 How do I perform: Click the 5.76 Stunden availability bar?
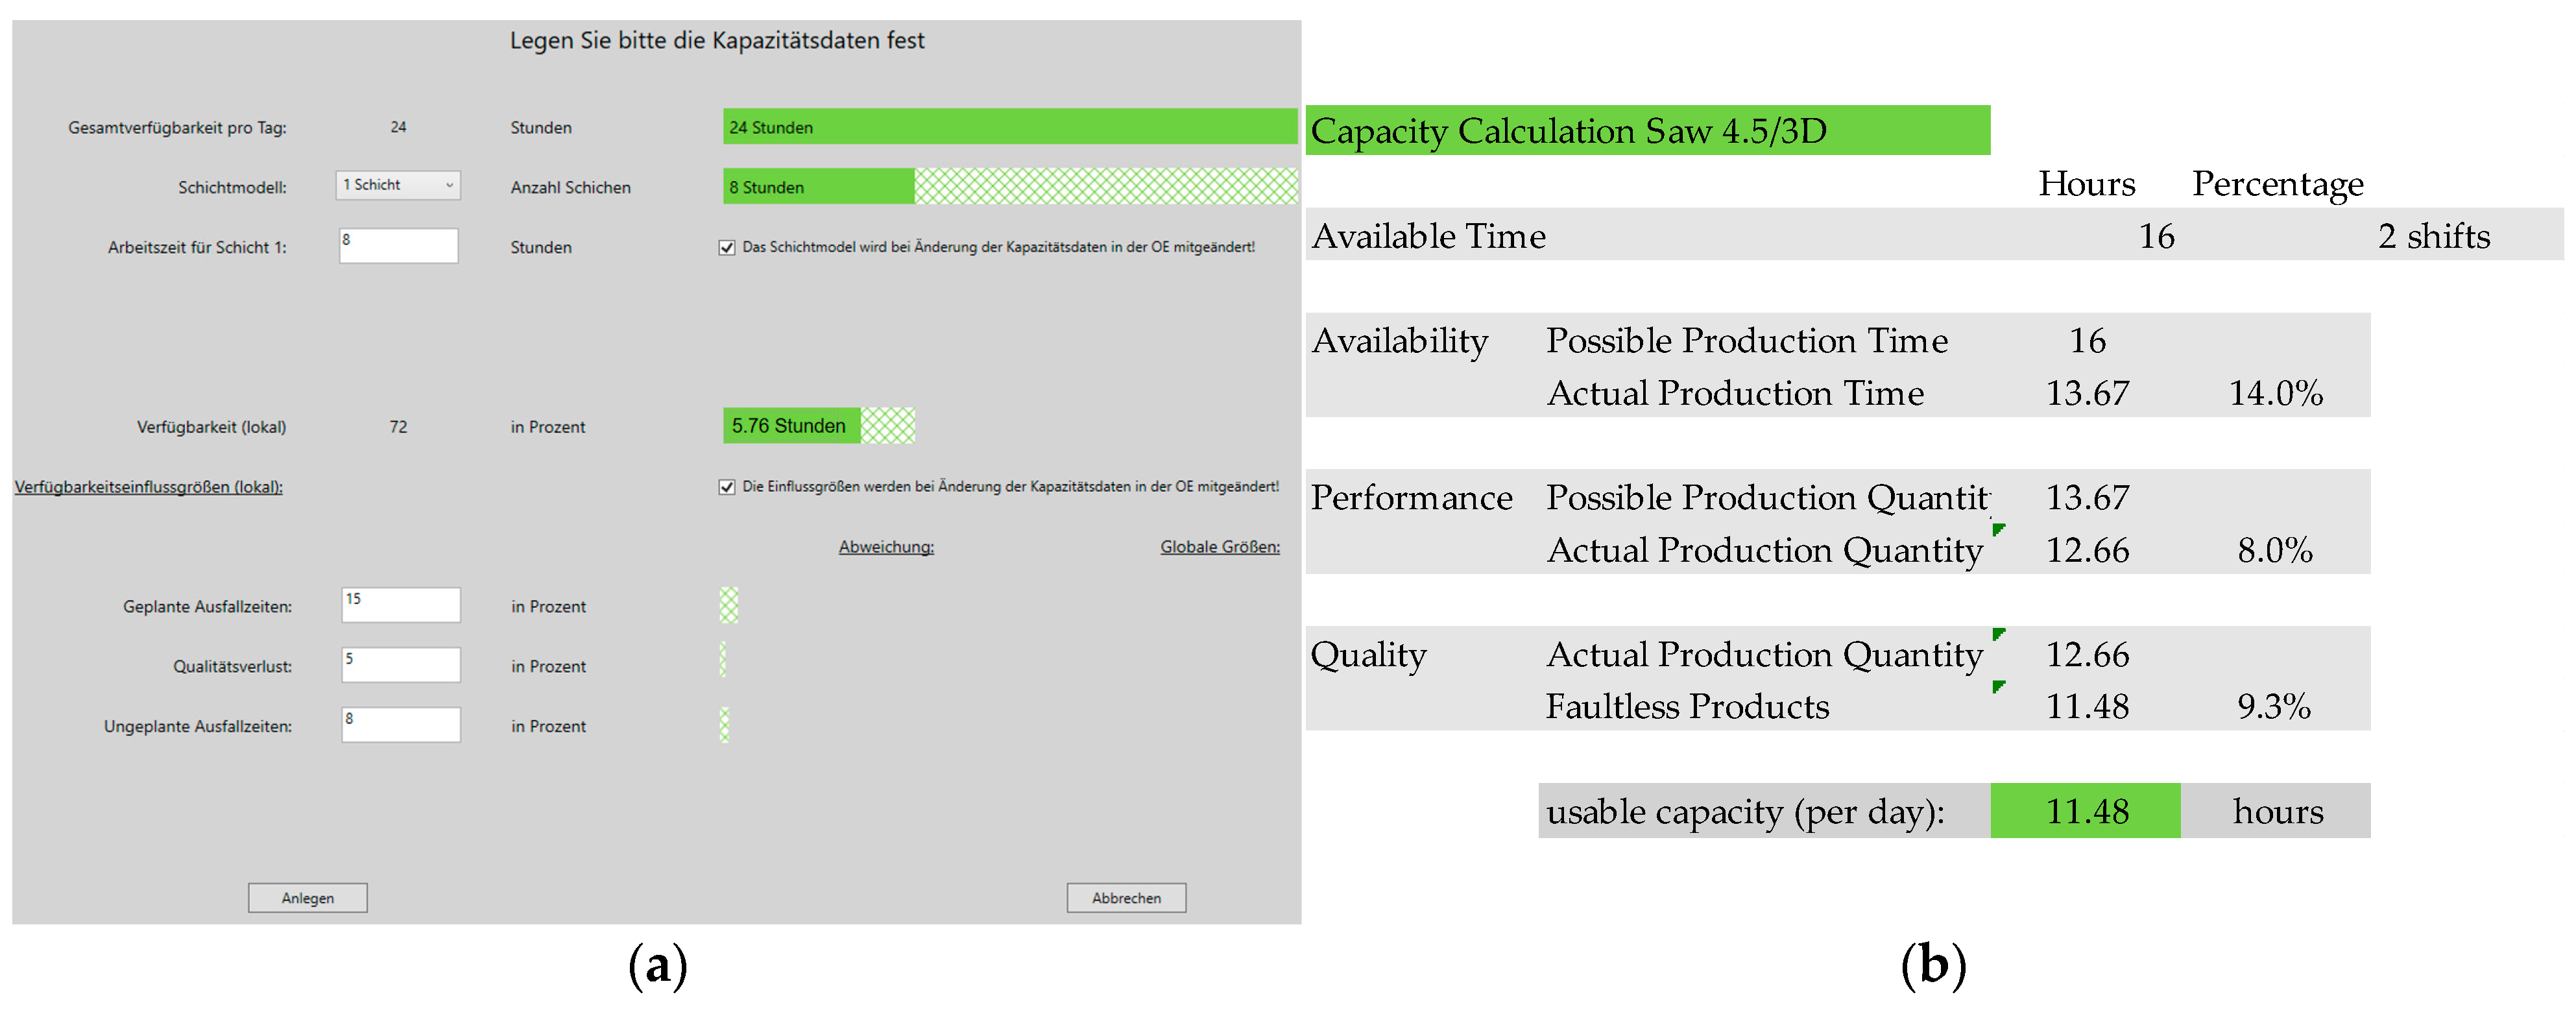[792, 426]
